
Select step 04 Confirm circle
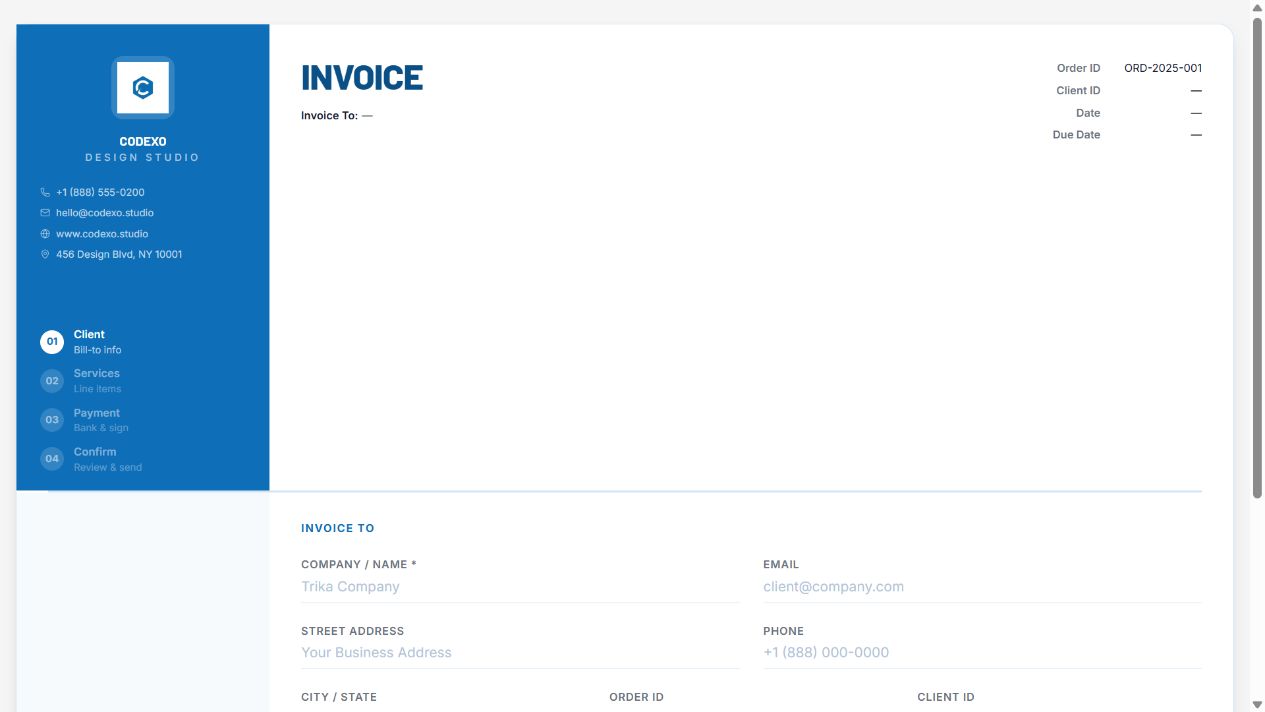tap(52, 459)
